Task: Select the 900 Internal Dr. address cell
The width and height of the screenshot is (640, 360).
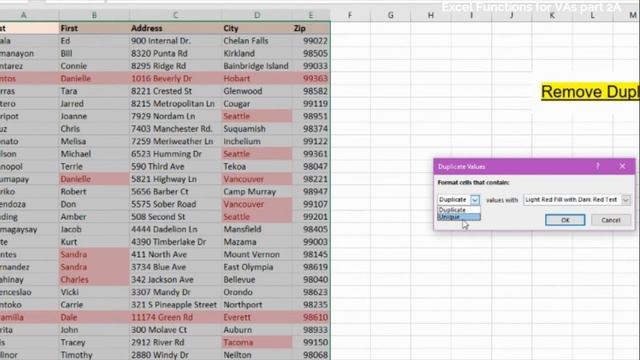Action: 175,41
